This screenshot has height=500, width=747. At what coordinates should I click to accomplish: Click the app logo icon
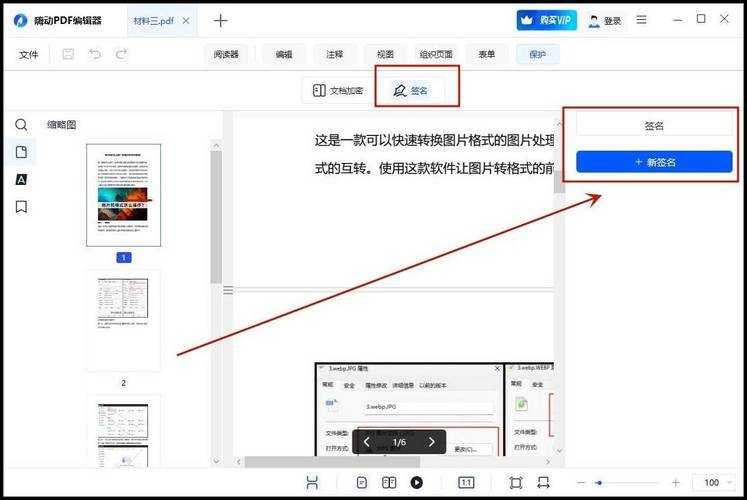point(20,20)
